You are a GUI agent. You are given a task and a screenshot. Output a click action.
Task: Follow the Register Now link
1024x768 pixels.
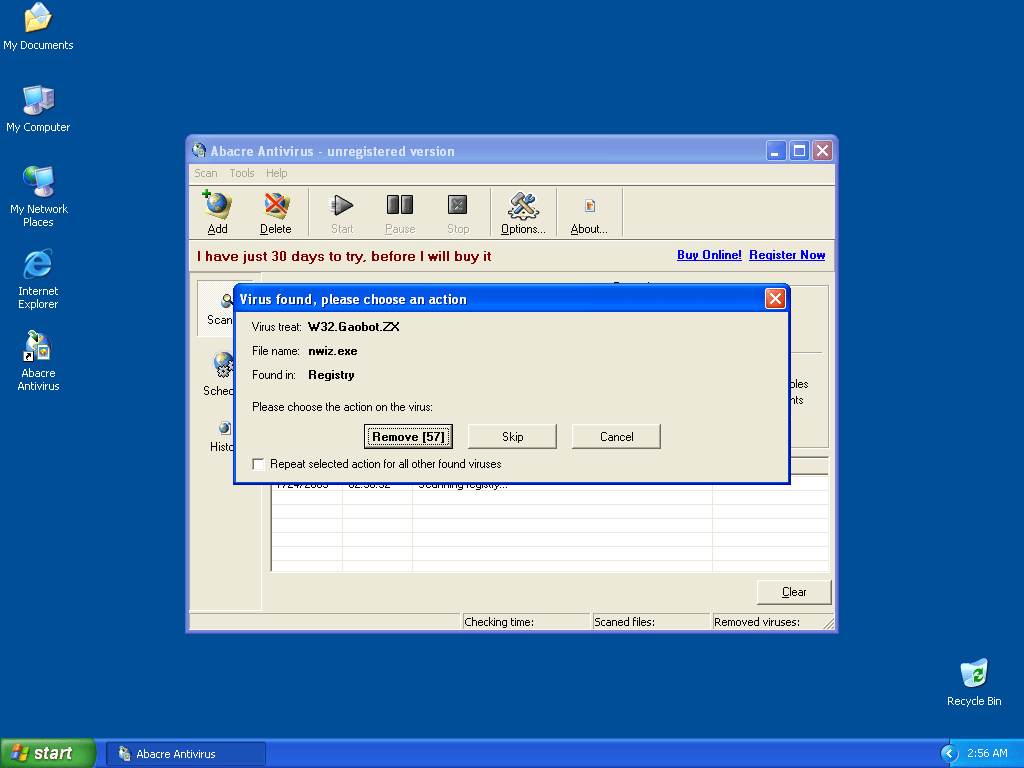[787, 255]
